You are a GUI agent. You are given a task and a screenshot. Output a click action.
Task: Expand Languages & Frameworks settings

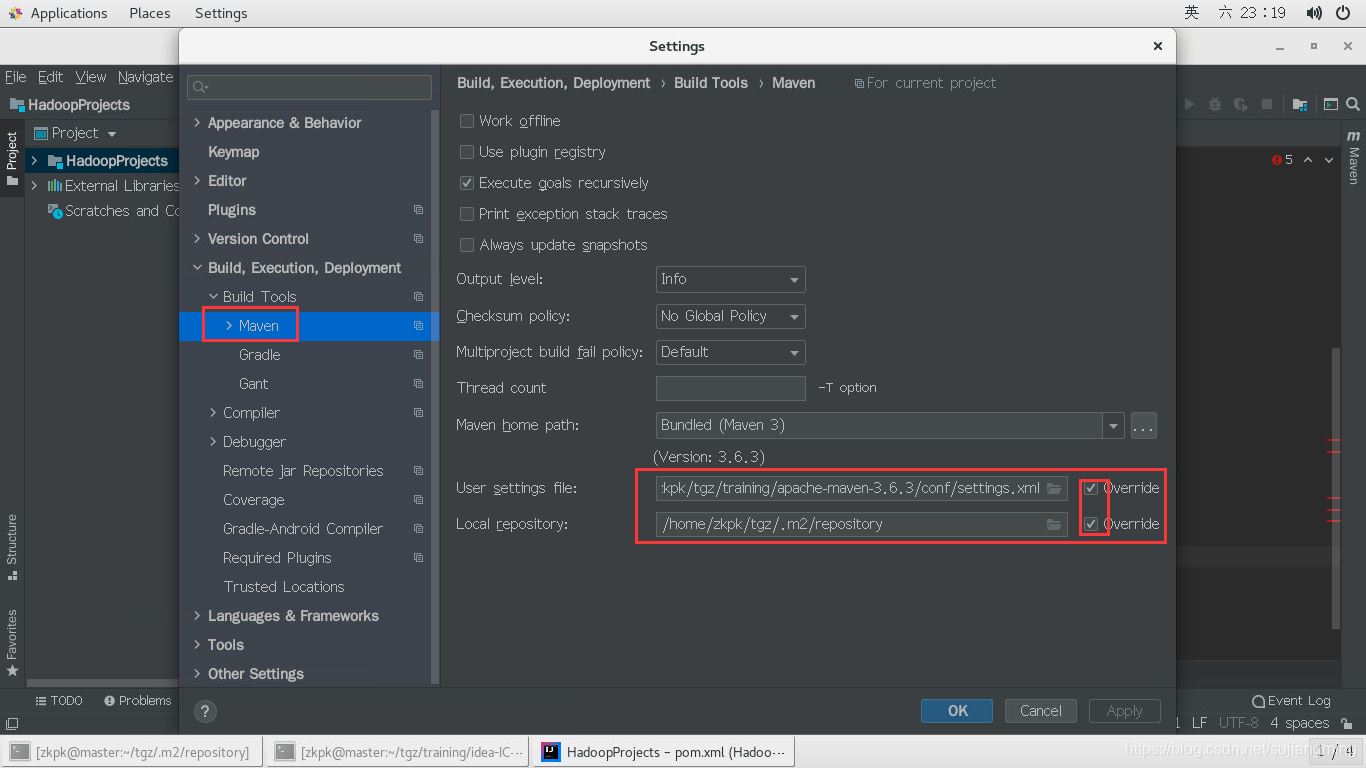(196, 616)
